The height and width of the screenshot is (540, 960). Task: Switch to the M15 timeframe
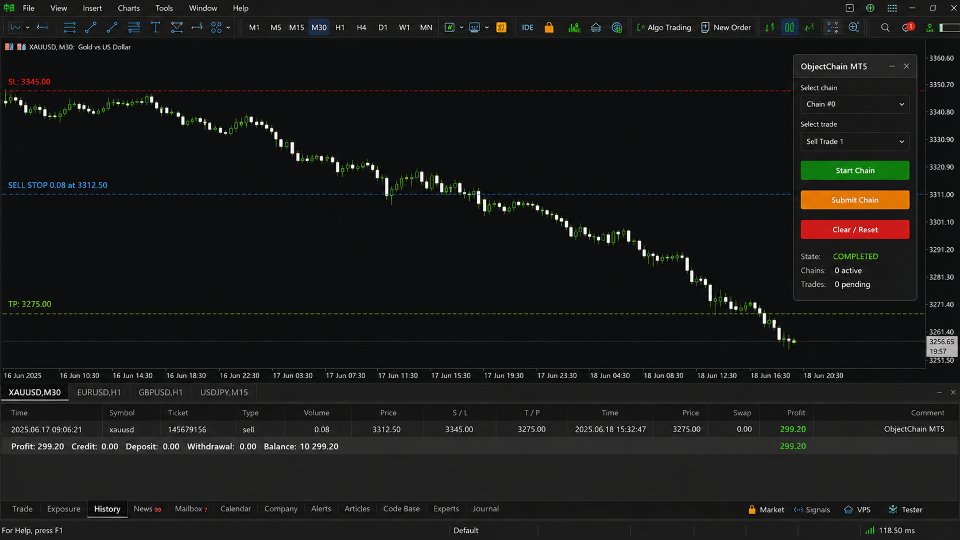tap(296, 28)
